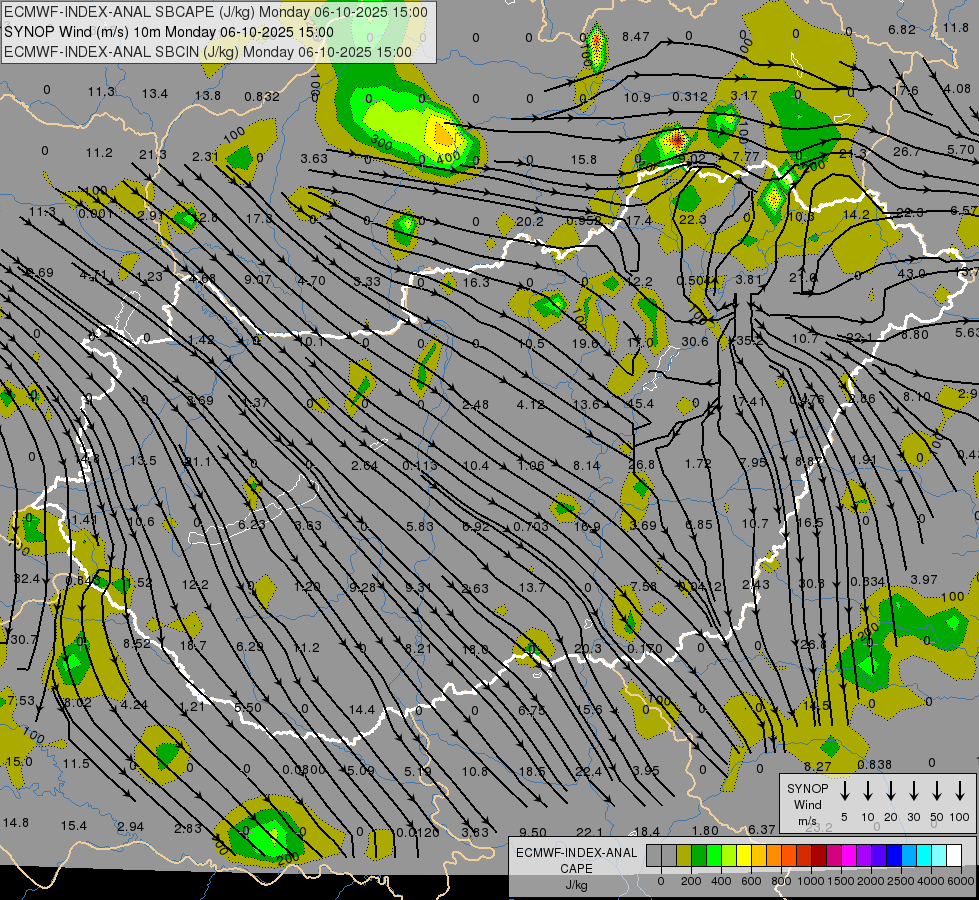This screenshot has width=979, height=900.
Task: Click the olive CAPE legend swatch
Action: point(685,856)
